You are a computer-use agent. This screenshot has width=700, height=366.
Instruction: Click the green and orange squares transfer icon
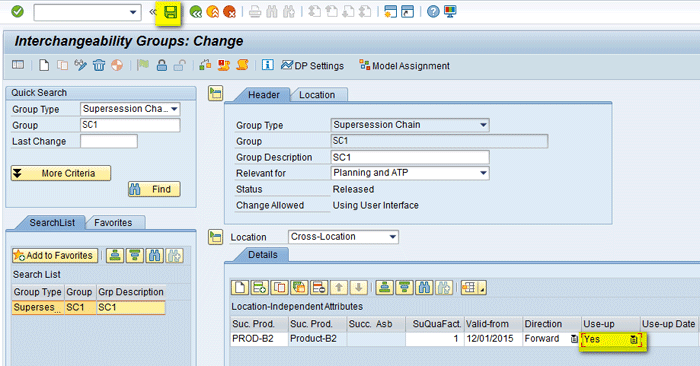[x=205, y=65]
